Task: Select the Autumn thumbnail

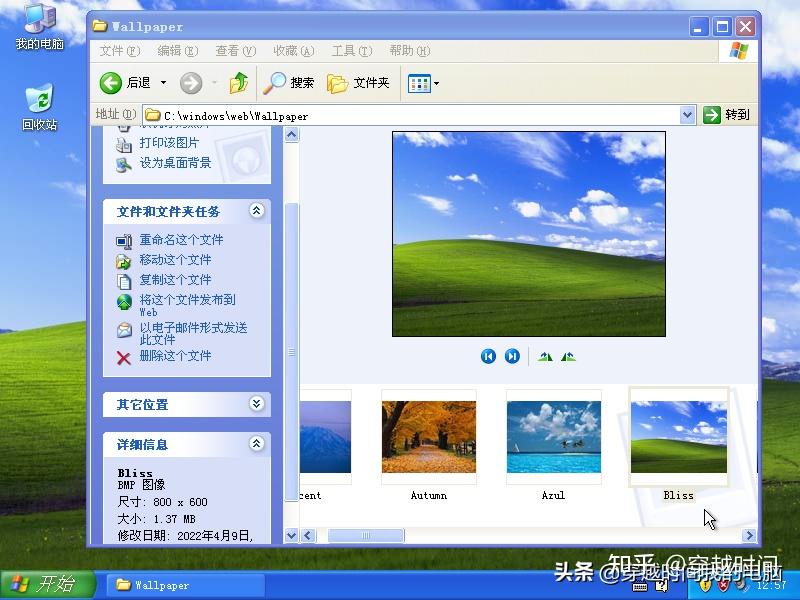Action: coord(429,437)
